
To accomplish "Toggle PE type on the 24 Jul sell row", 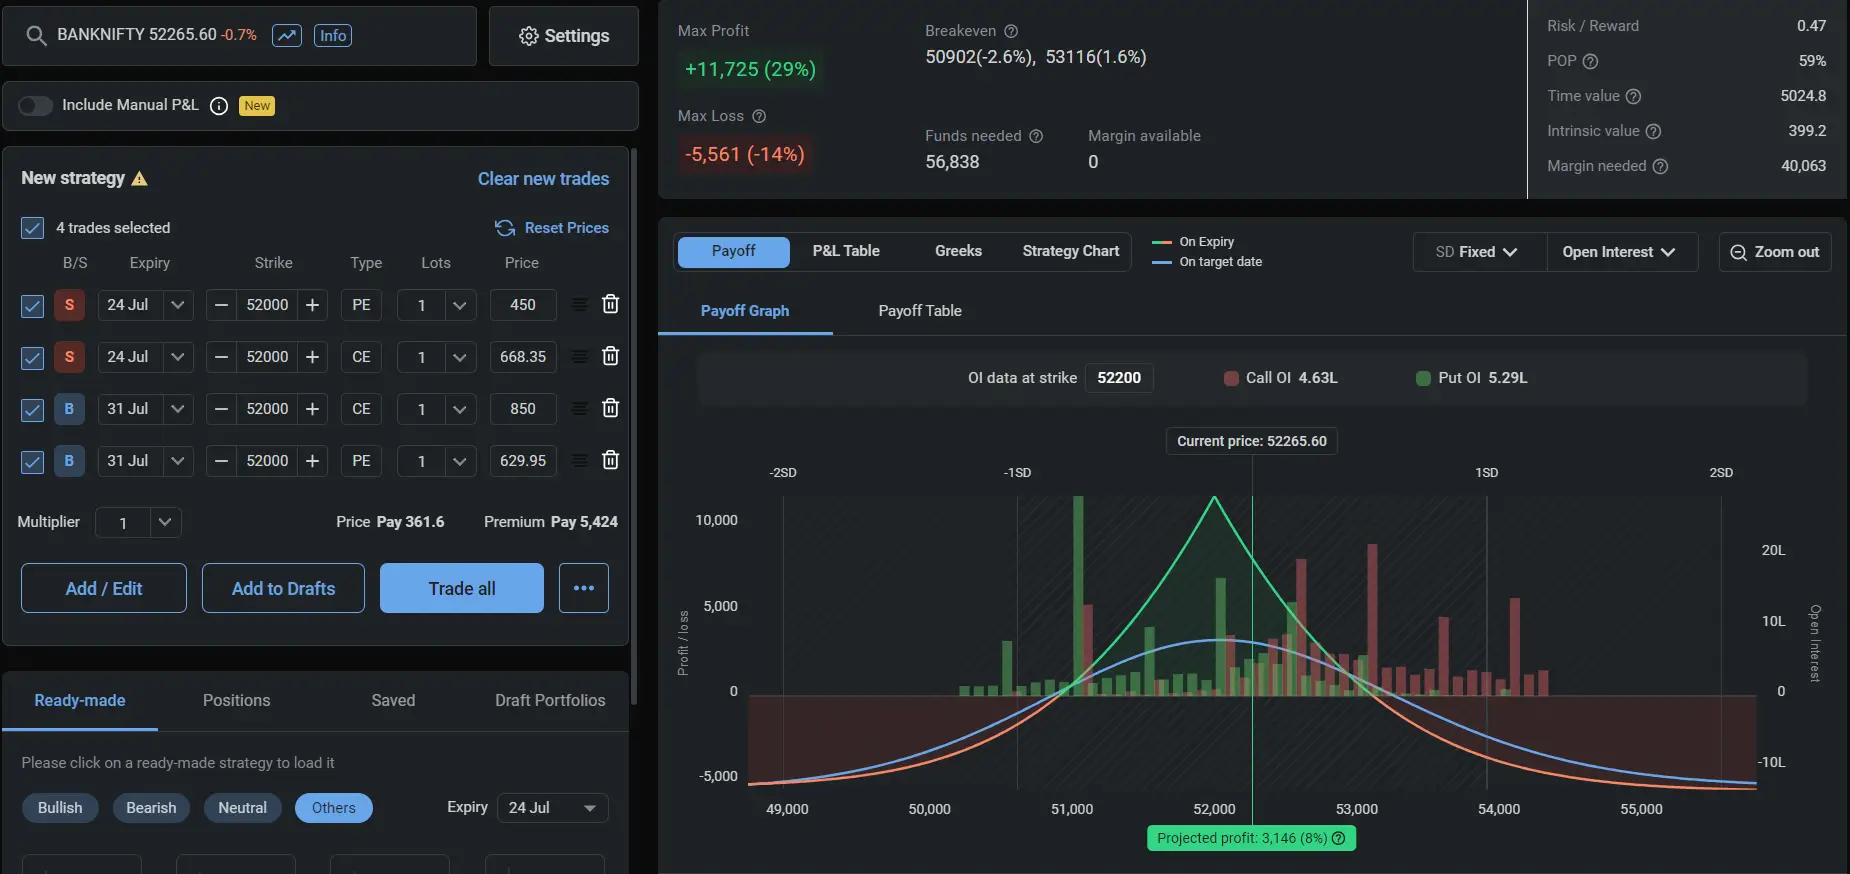I will (361, 305).
